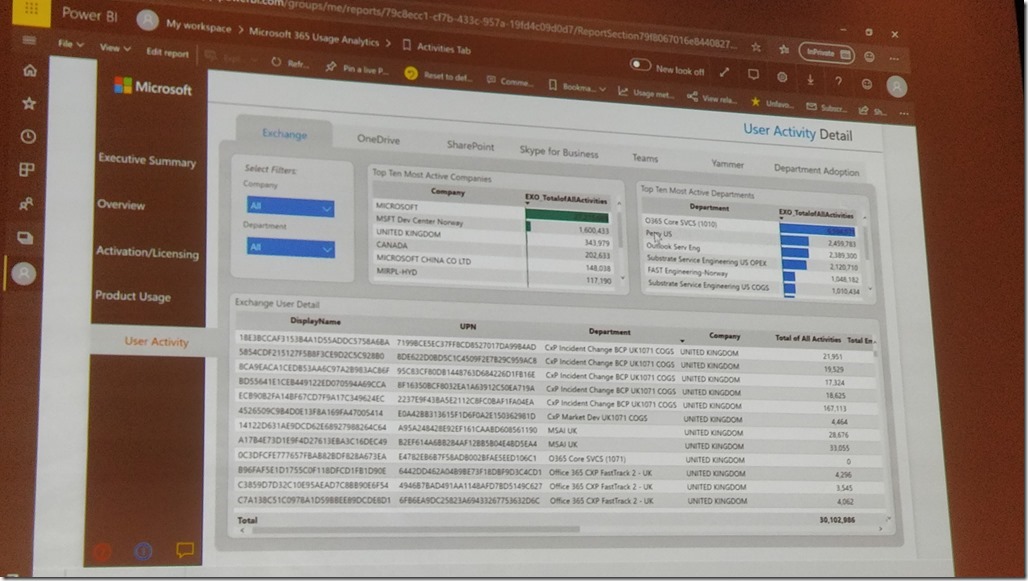This screenshot has width=1028, height=581.
Task: Switch to the Exchange tab
Action: [285, 133]
